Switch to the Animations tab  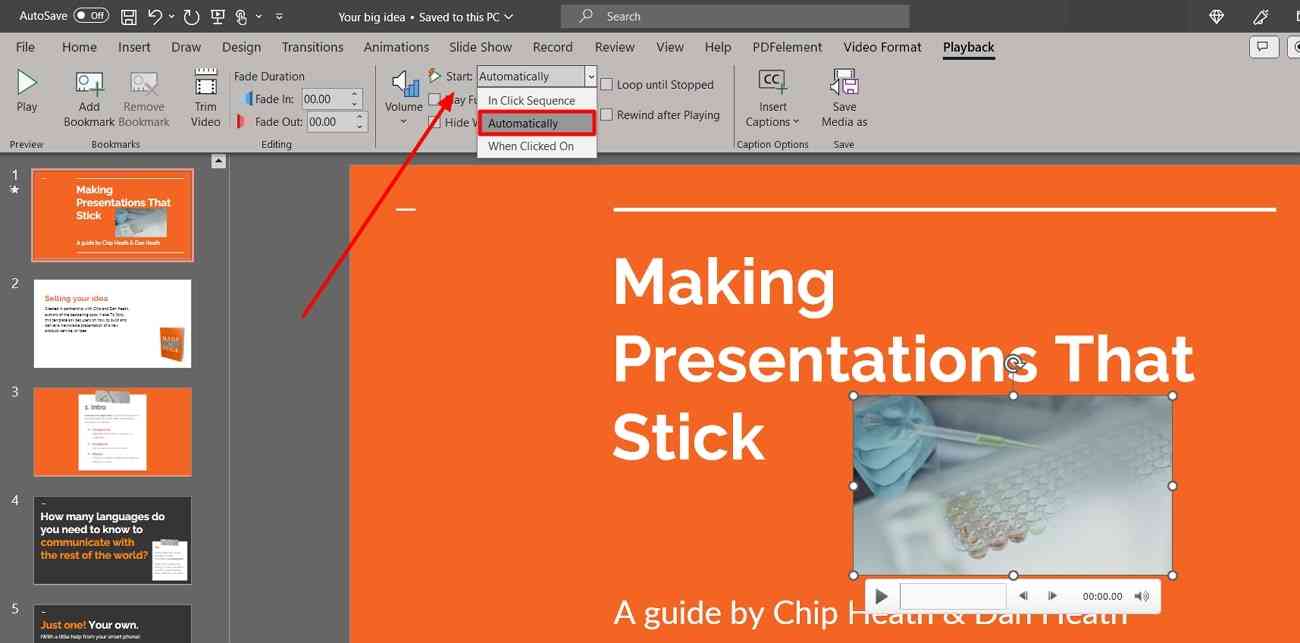pos(396,47)
